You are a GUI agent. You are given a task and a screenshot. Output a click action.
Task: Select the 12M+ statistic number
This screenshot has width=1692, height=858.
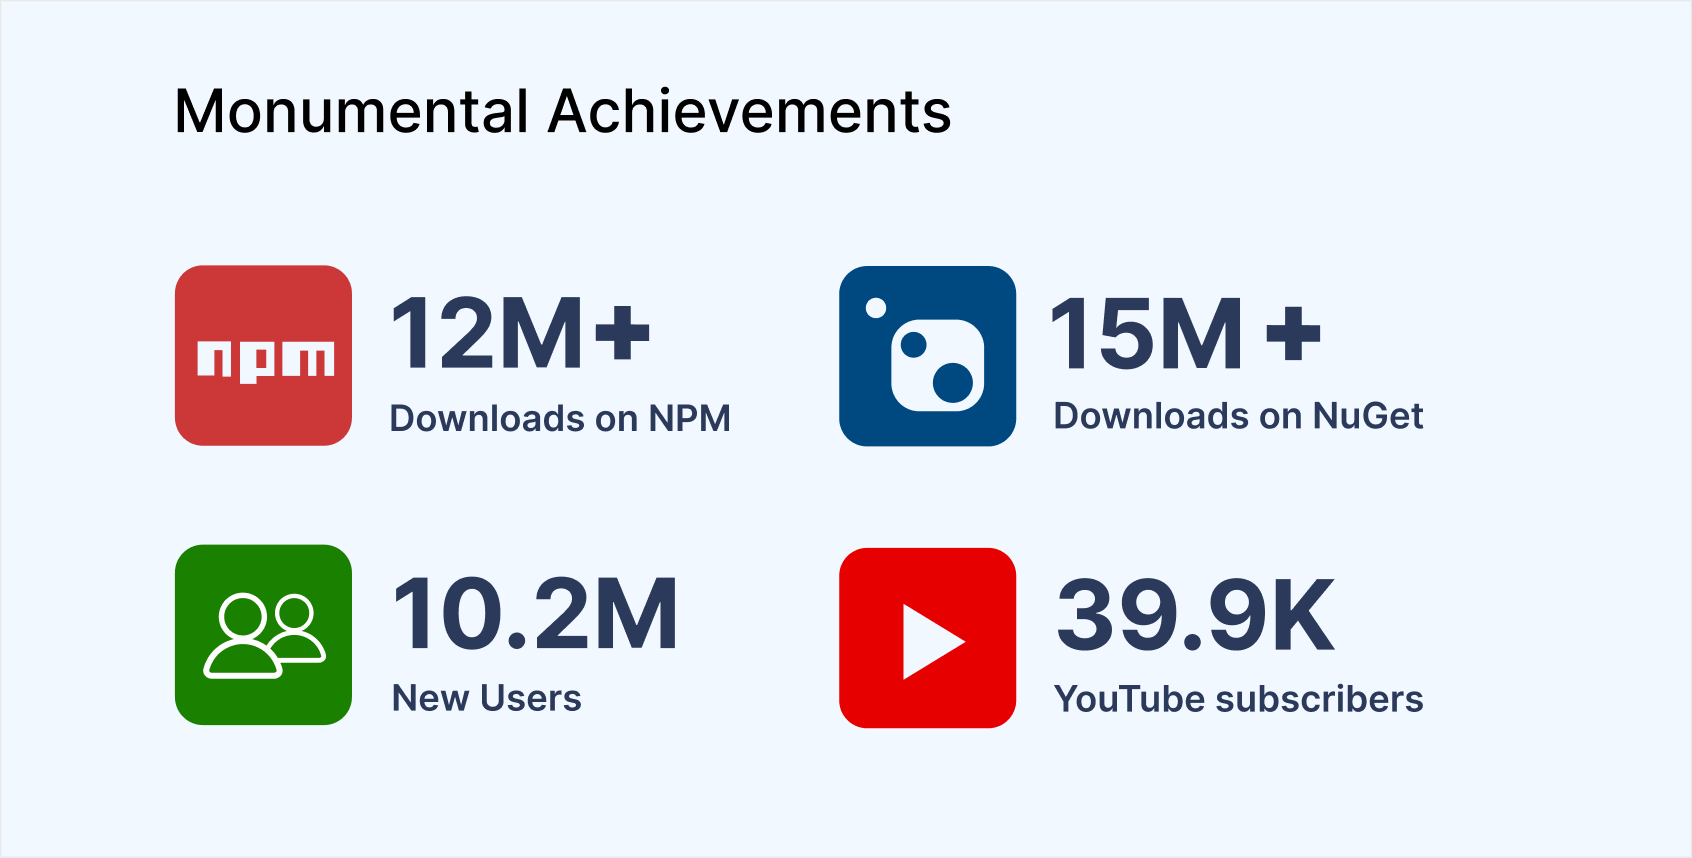(519, 333)
